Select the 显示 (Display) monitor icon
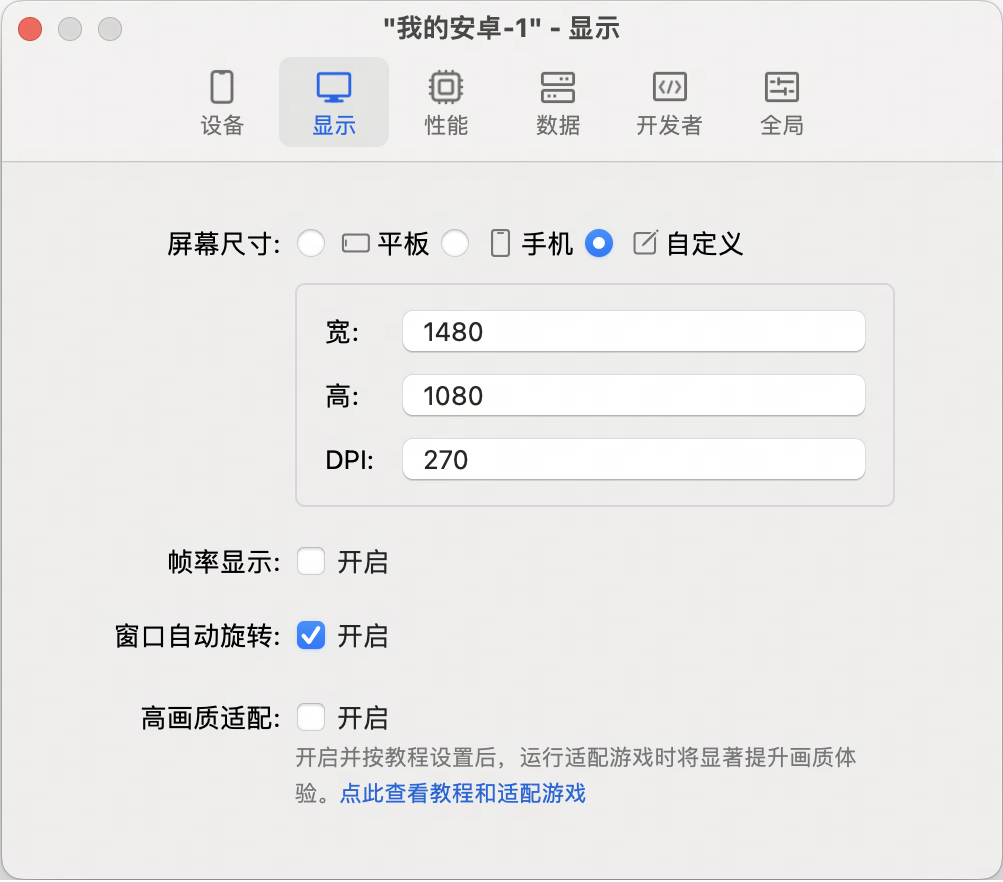 click(x=334, y=87)
